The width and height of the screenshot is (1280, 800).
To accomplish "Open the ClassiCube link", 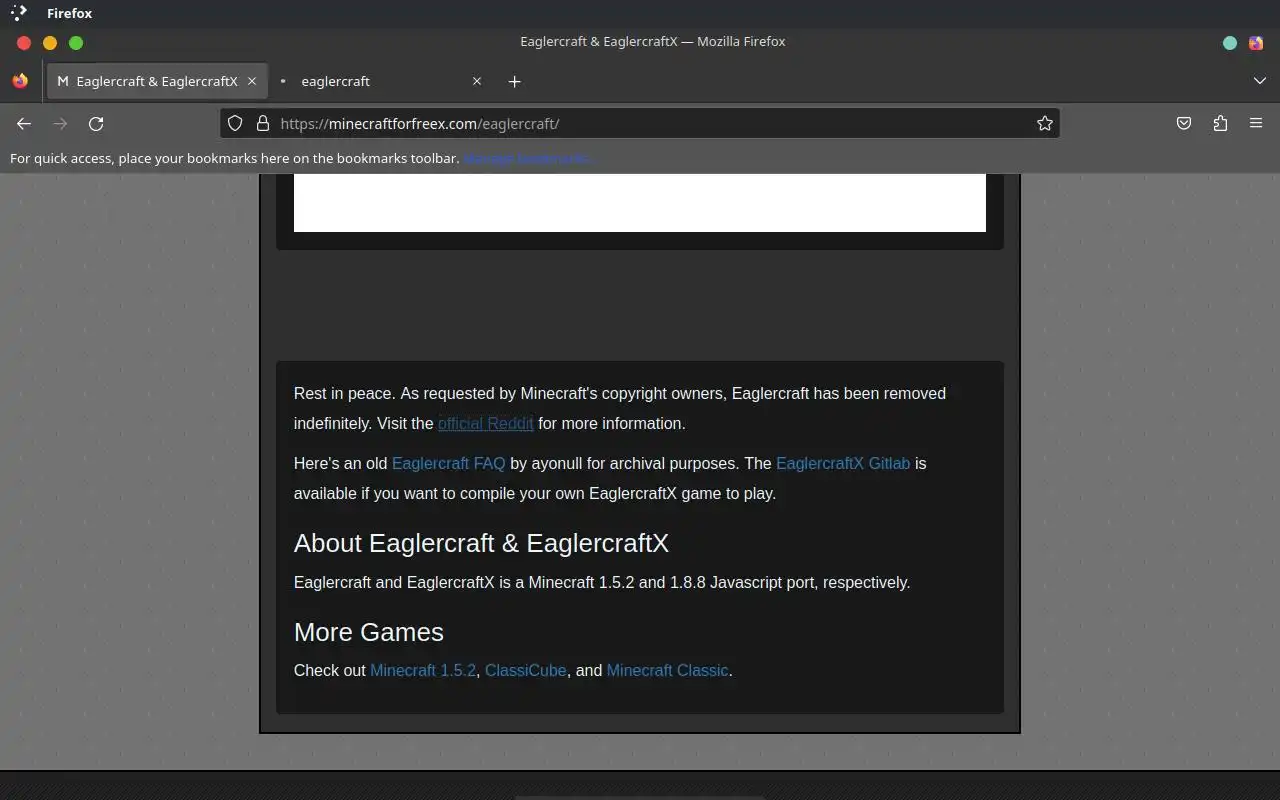I will (x=526, y=670).
